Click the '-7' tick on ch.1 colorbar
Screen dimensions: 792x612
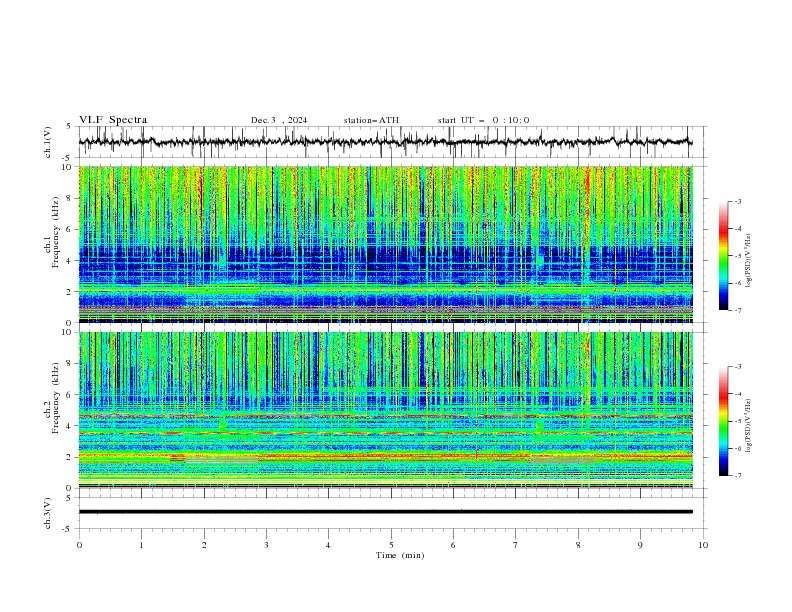[x=738, y=310]
